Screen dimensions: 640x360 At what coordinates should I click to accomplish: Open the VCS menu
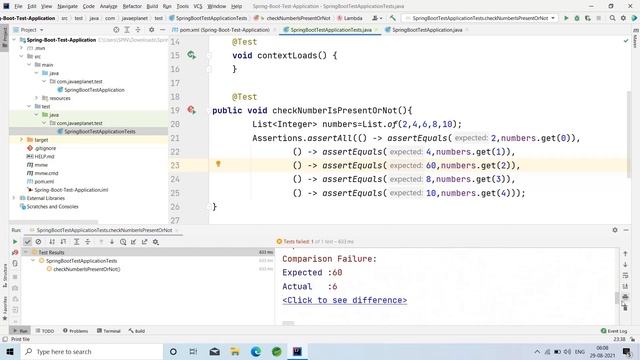198,6
